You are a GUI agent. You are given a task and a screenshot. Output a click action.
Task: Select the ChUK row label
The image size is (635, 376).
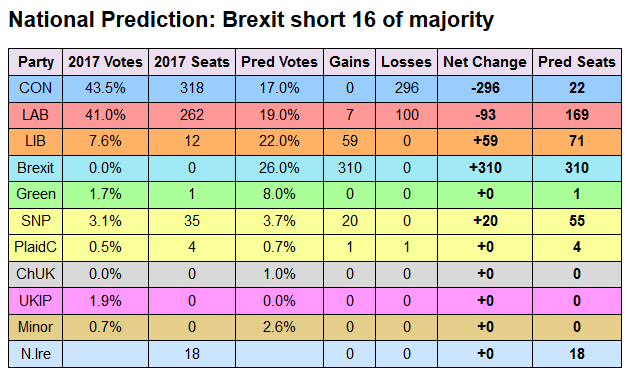tap(36, 274)
